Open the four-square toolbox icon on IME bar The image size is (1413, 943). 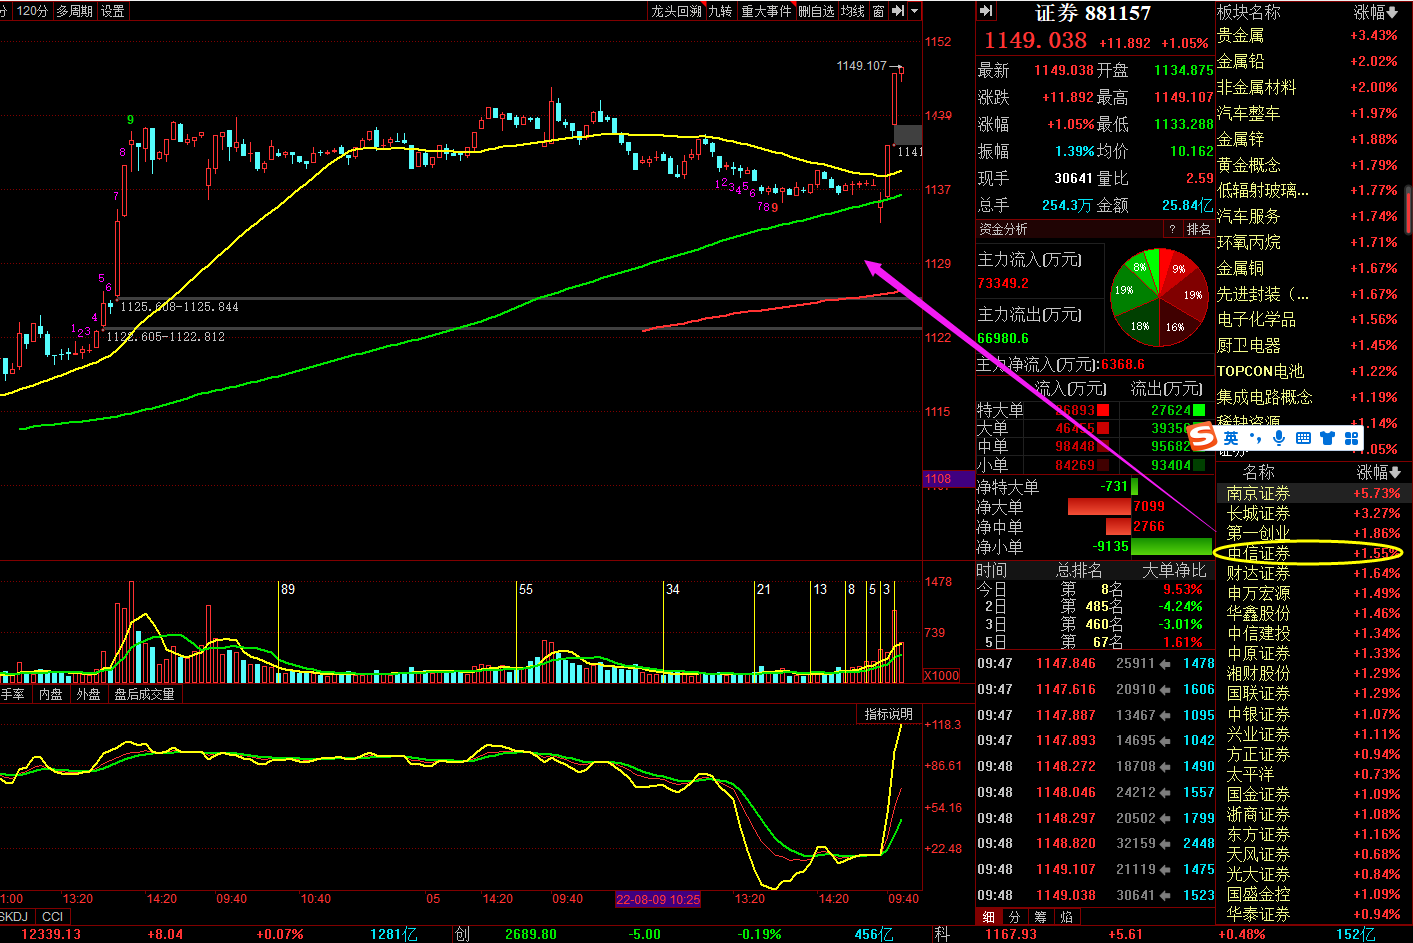pyautogui.click(x=1352, y=438)
